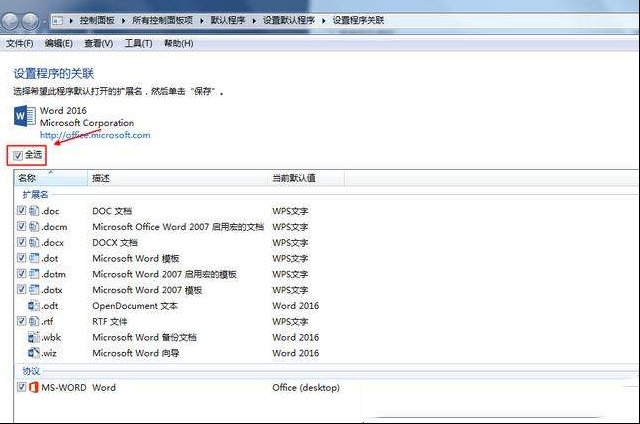The height and width of the screenshot is (424, 640).
Task: Click the Back navigation arrow button
Action: (x=11, y=21)
